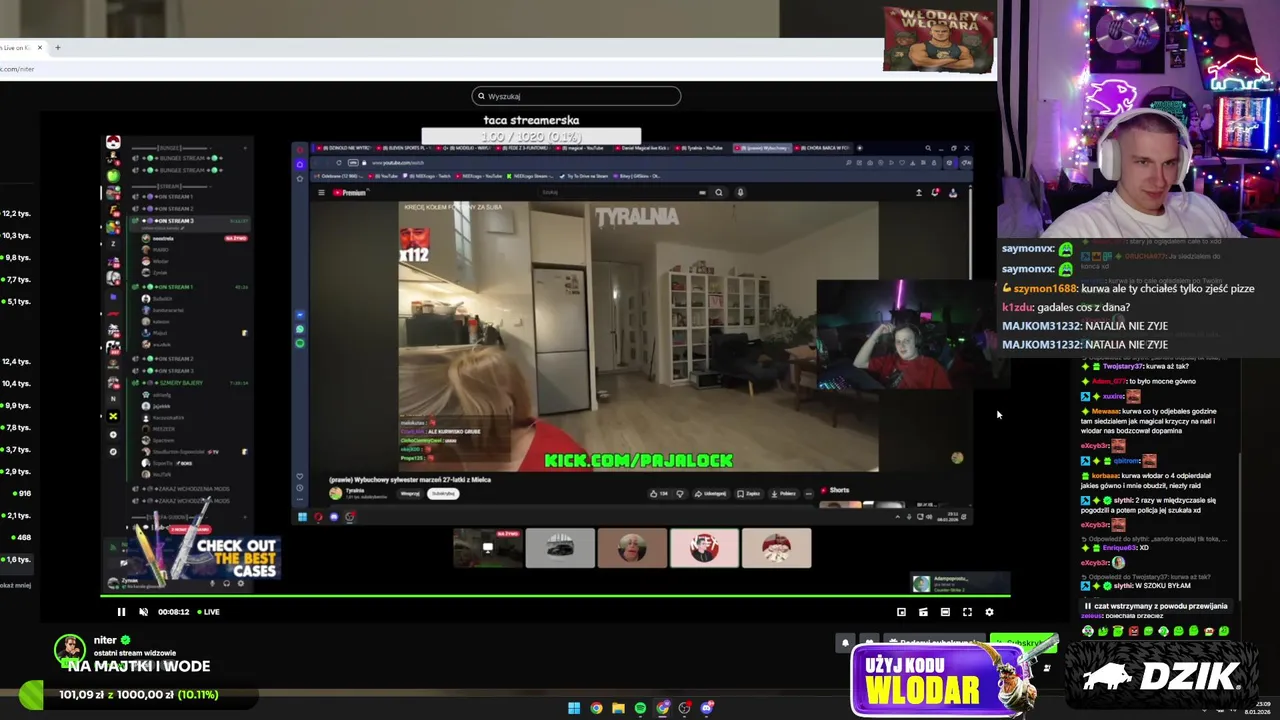Open Kick player settings gear
Viewport: 1280px width, 720px height.
(989, 612)
